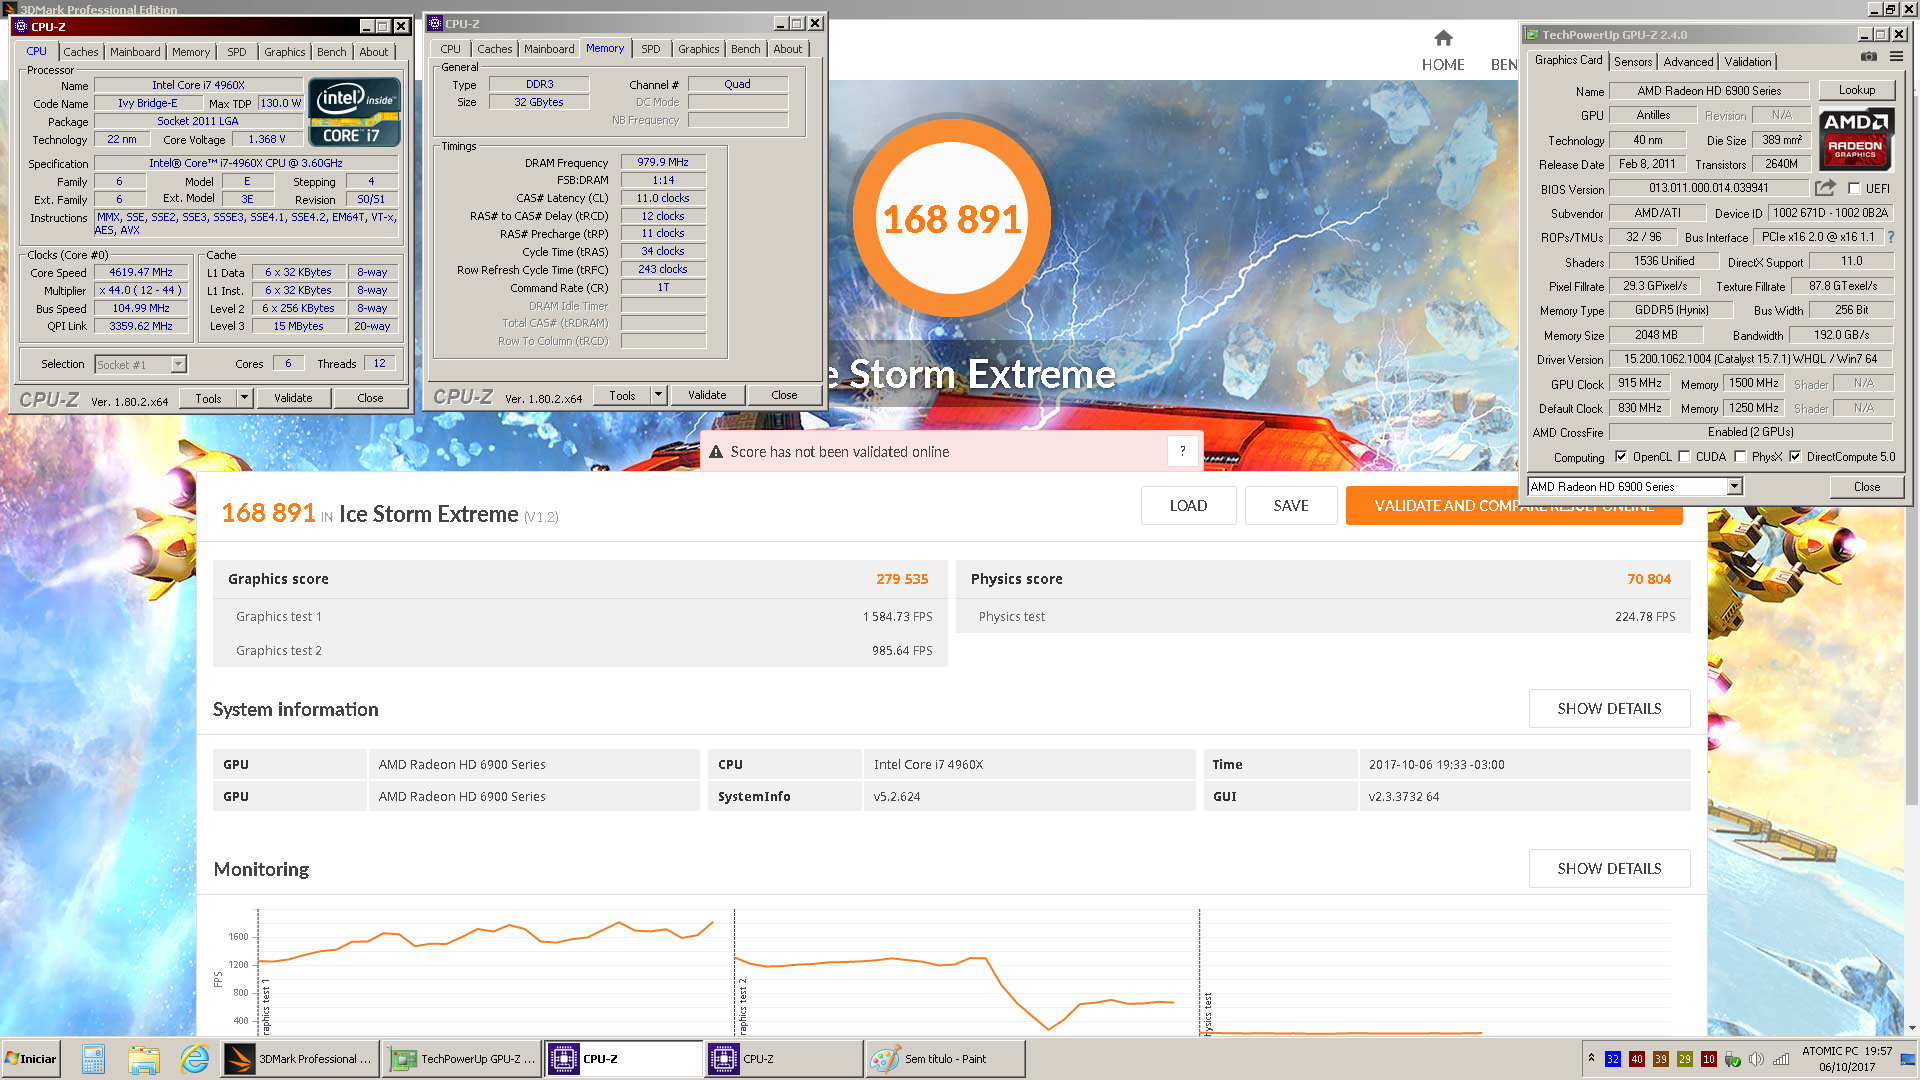Open Tools dropdown arrow in left CPU-Z window

click(x=244, y=398)
